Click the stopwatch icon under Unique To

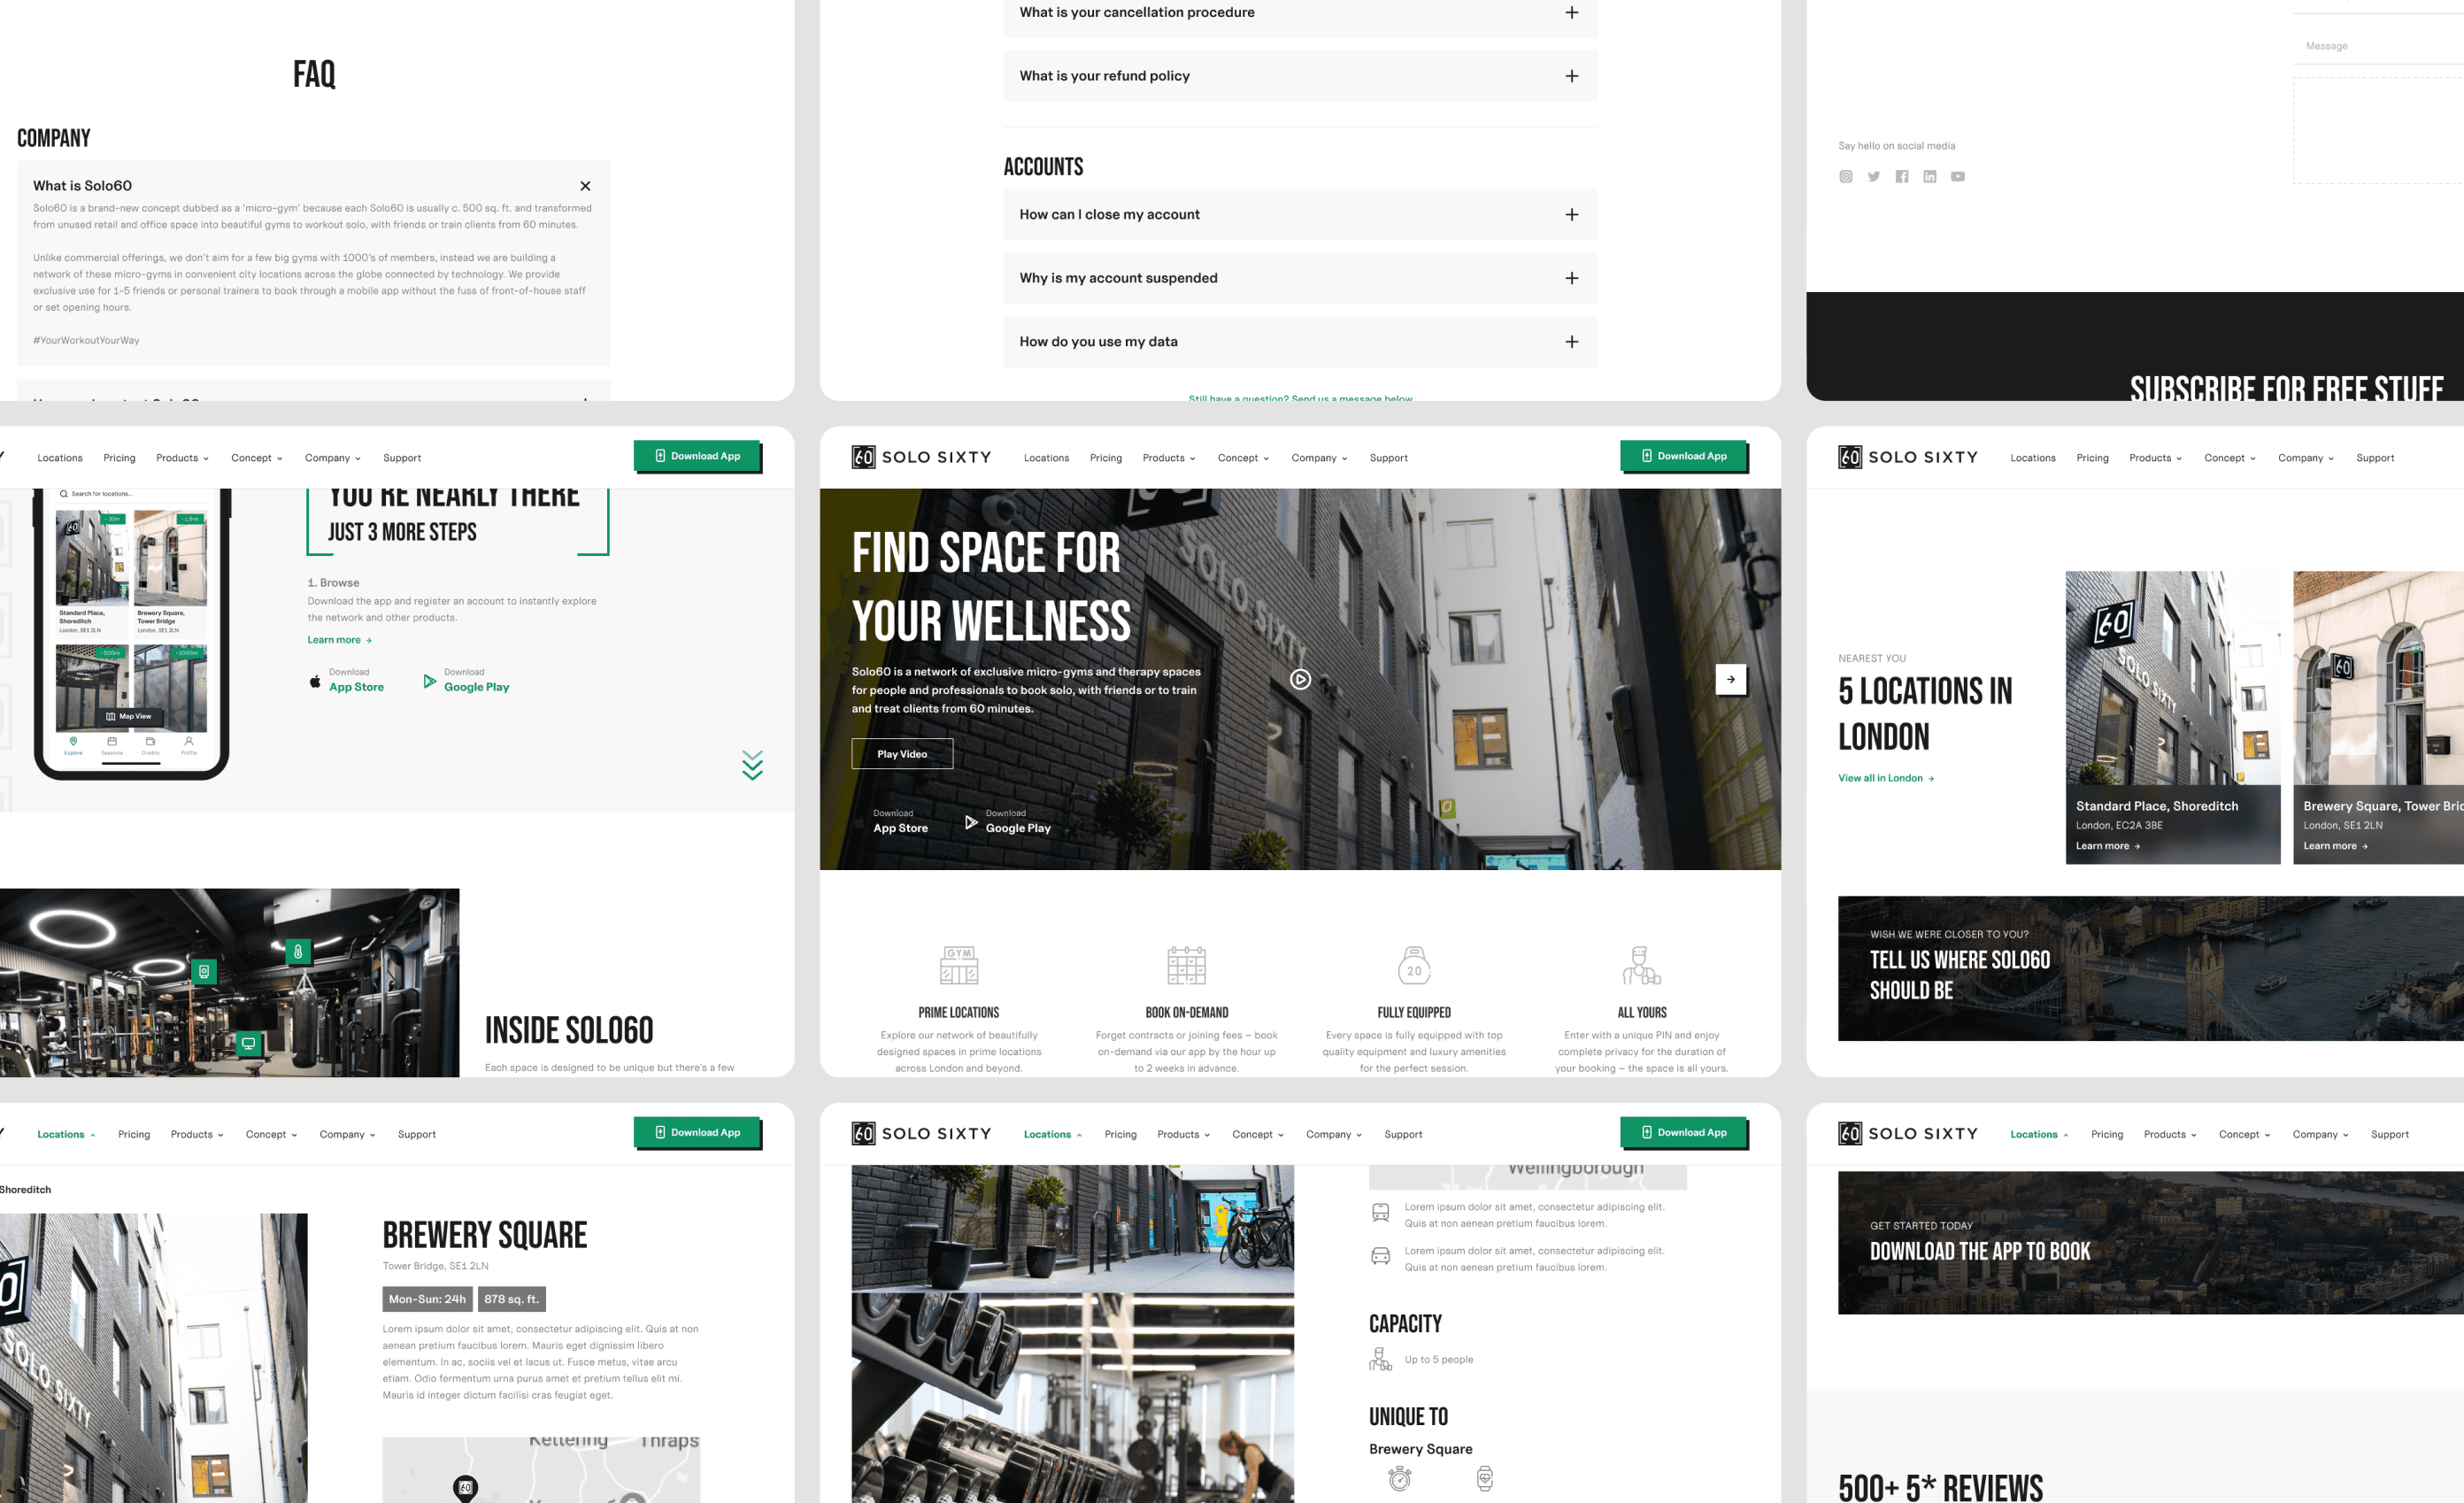click(1399, 1478)
